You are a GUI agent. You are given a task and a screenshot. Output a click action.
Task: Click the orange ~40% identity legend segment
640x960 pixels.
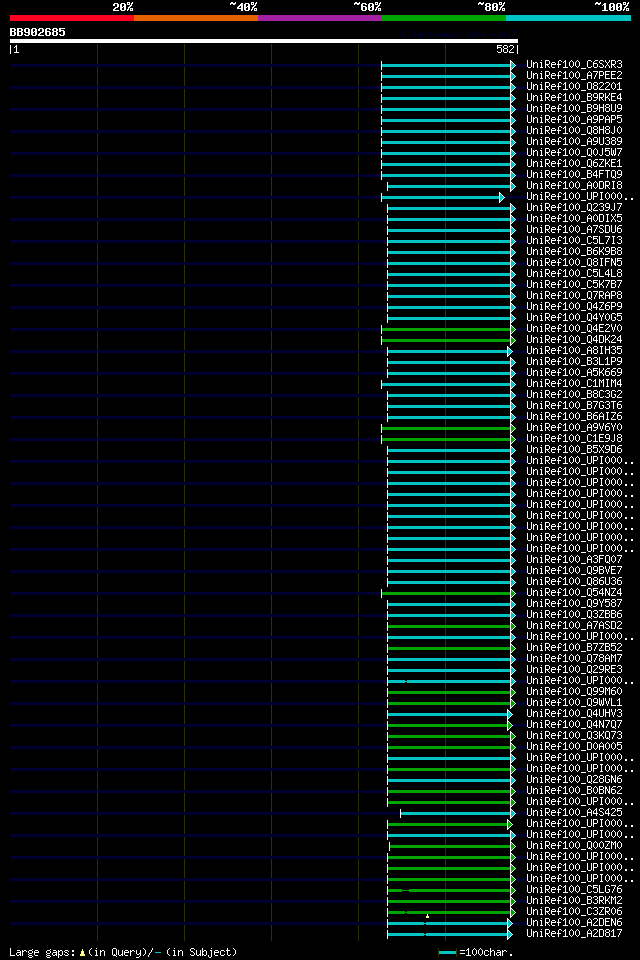196,18
